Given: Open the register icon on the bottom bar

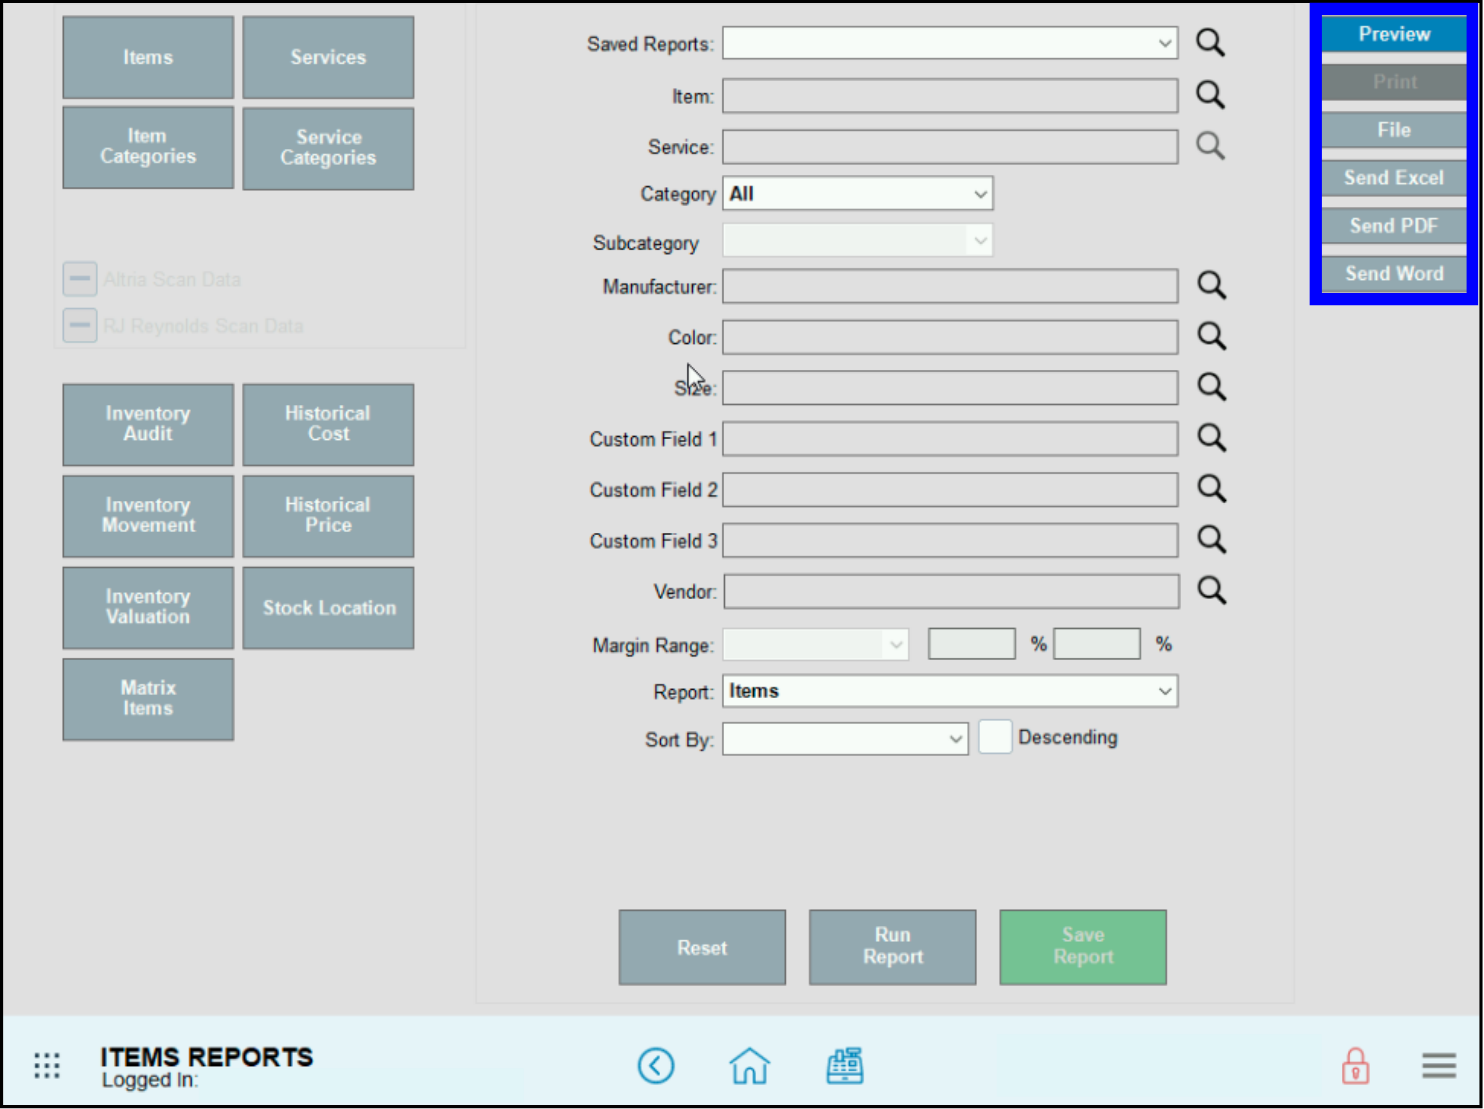Looking at the screenshot, I should pos(844,1066).
